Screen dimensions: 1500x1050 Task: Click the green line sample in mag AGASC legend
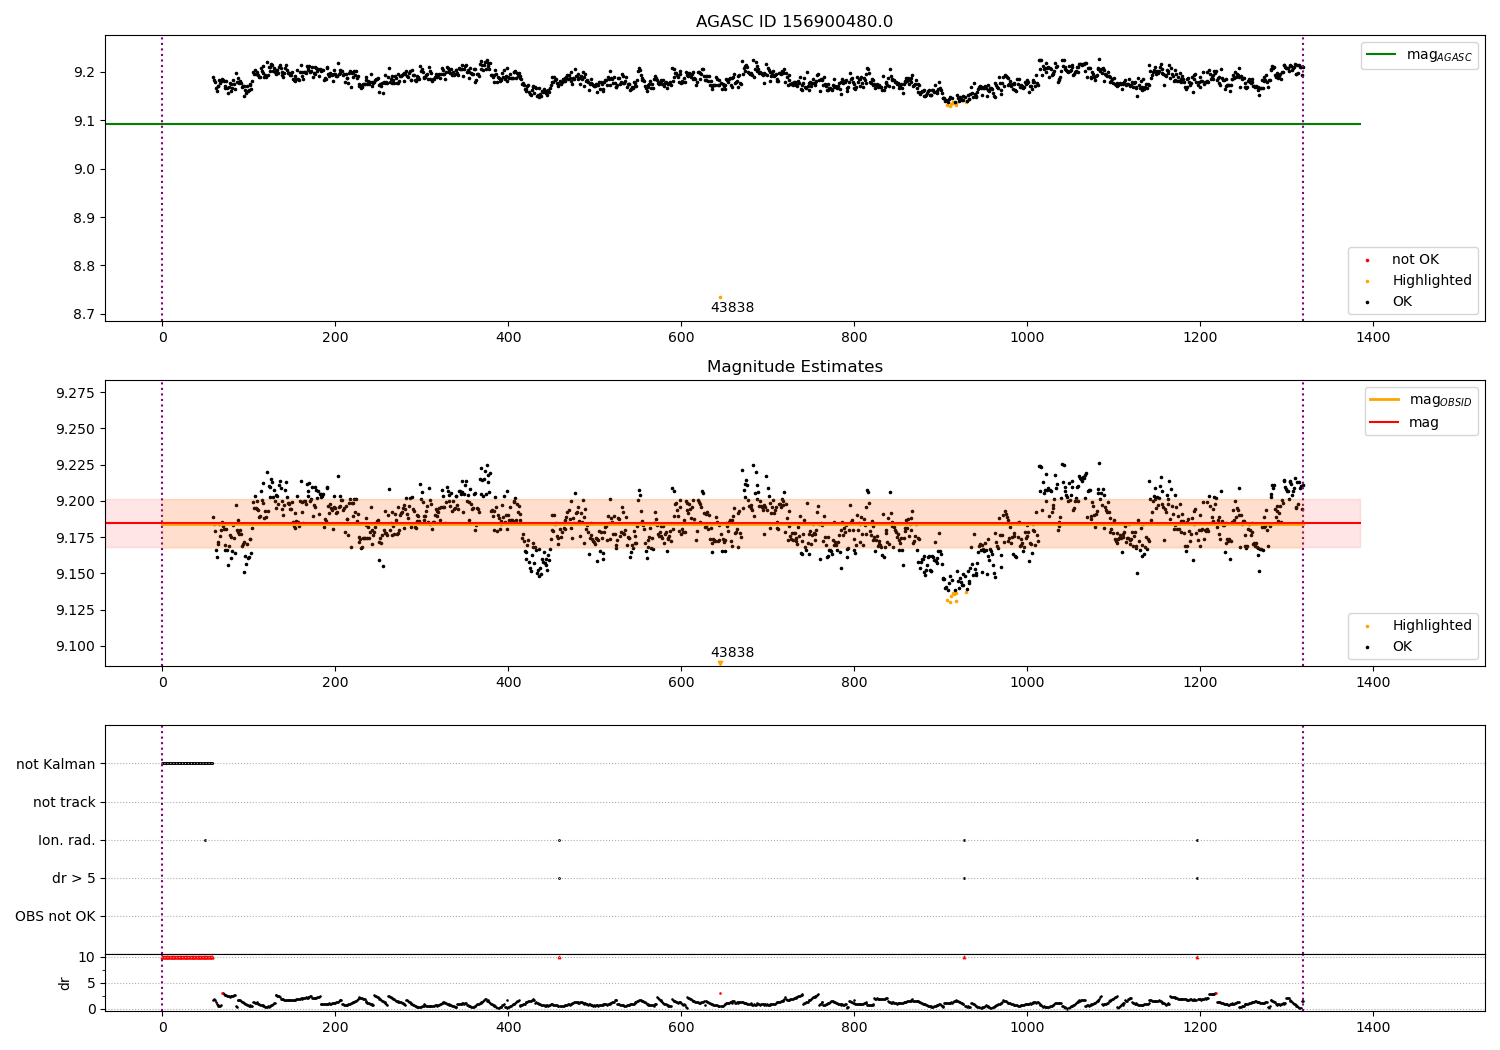1381,54
